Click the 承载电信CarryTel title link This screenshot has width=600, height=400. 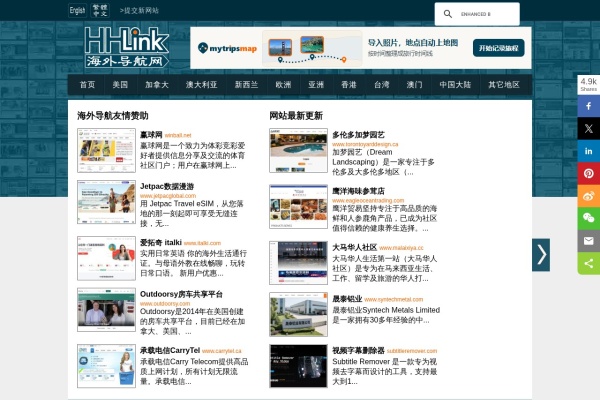170,351
